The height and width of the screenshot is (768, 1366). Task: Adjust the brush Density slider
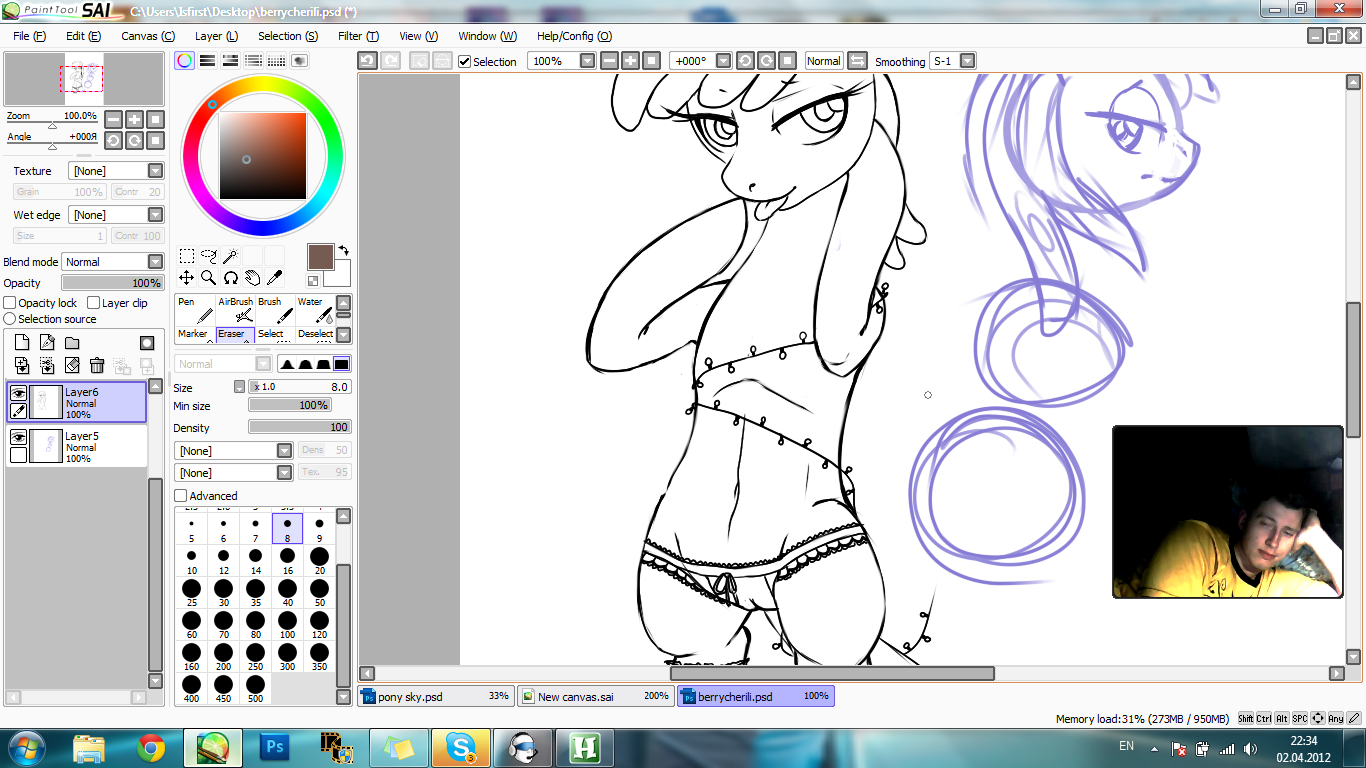tap(299, 427)
